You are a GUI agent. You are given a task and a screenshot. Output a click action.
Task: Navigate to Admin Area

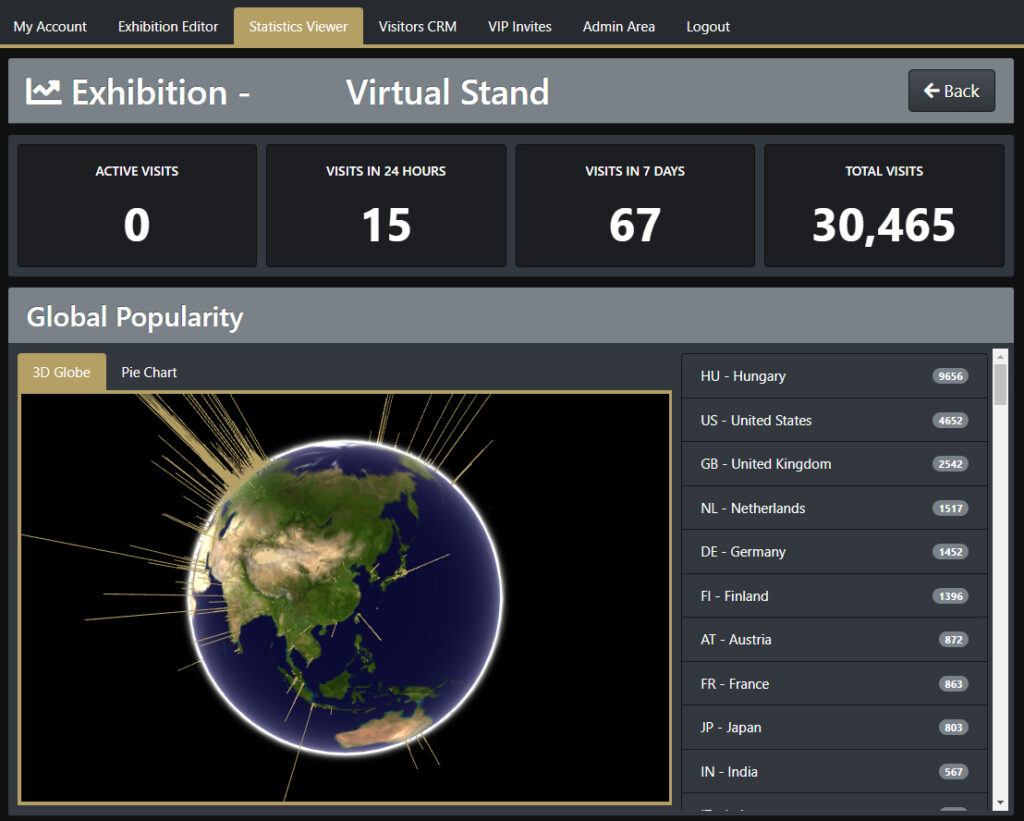pyautogui.click(x=618, y=27)
